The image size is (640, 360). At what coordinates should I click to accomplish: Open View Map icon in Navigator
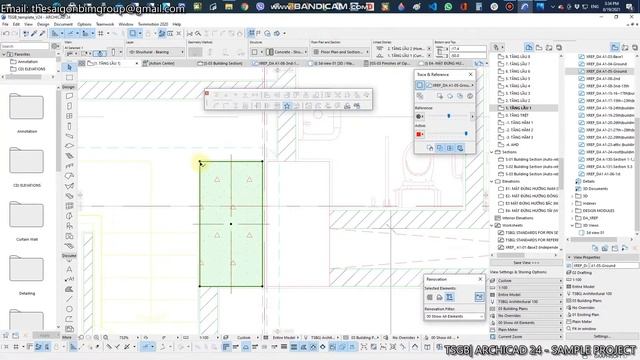coord(539,48)
